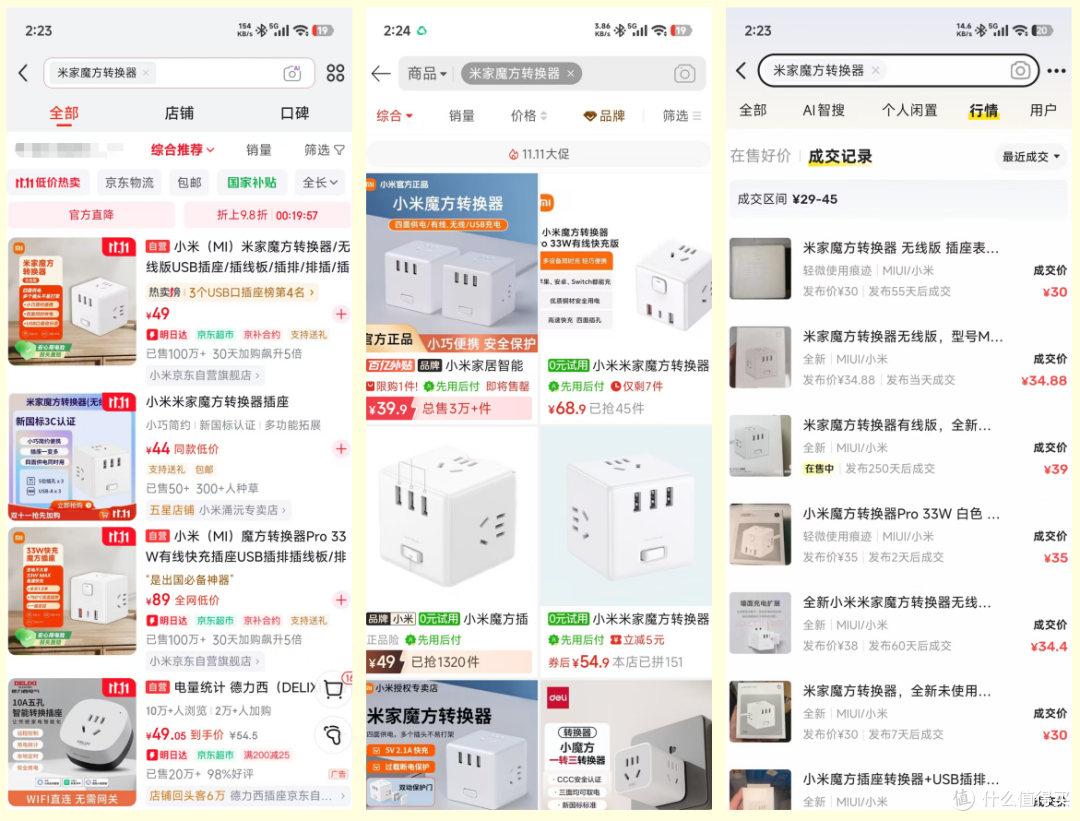Open the 筛选 filter menu in the middle app

tap(682, 116)
